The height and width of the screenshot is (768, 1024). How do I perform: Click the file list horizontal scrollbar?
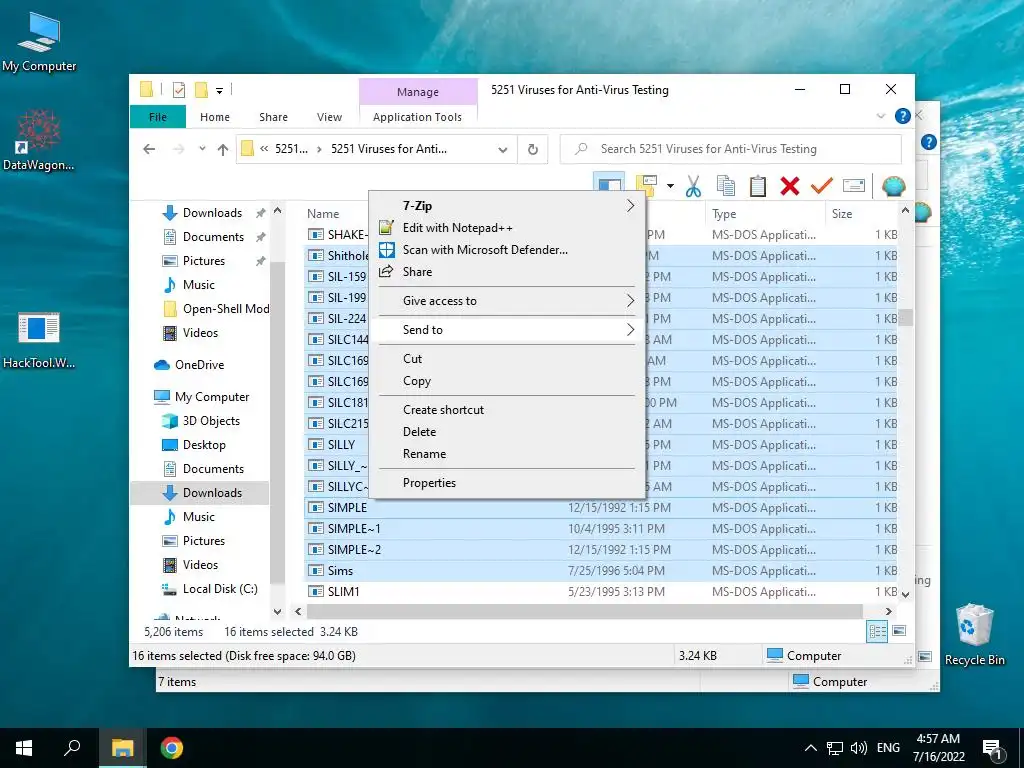(584, 611)
